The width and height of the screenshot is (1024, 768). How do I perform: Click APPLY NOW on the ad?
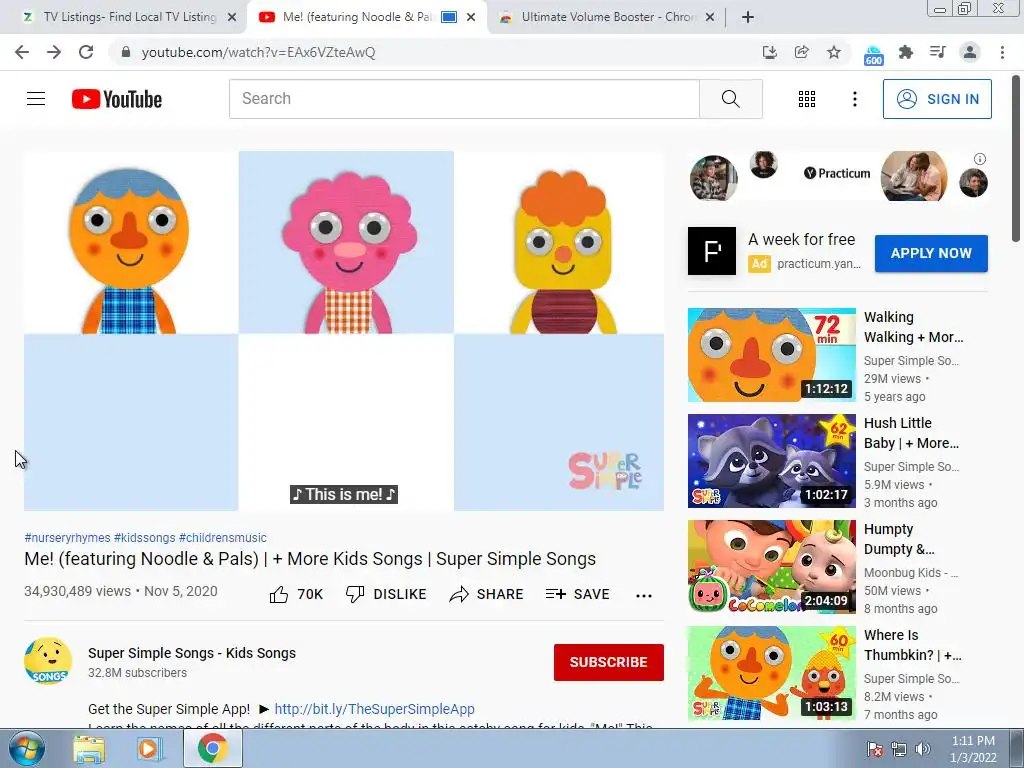[x=931, y=253]
